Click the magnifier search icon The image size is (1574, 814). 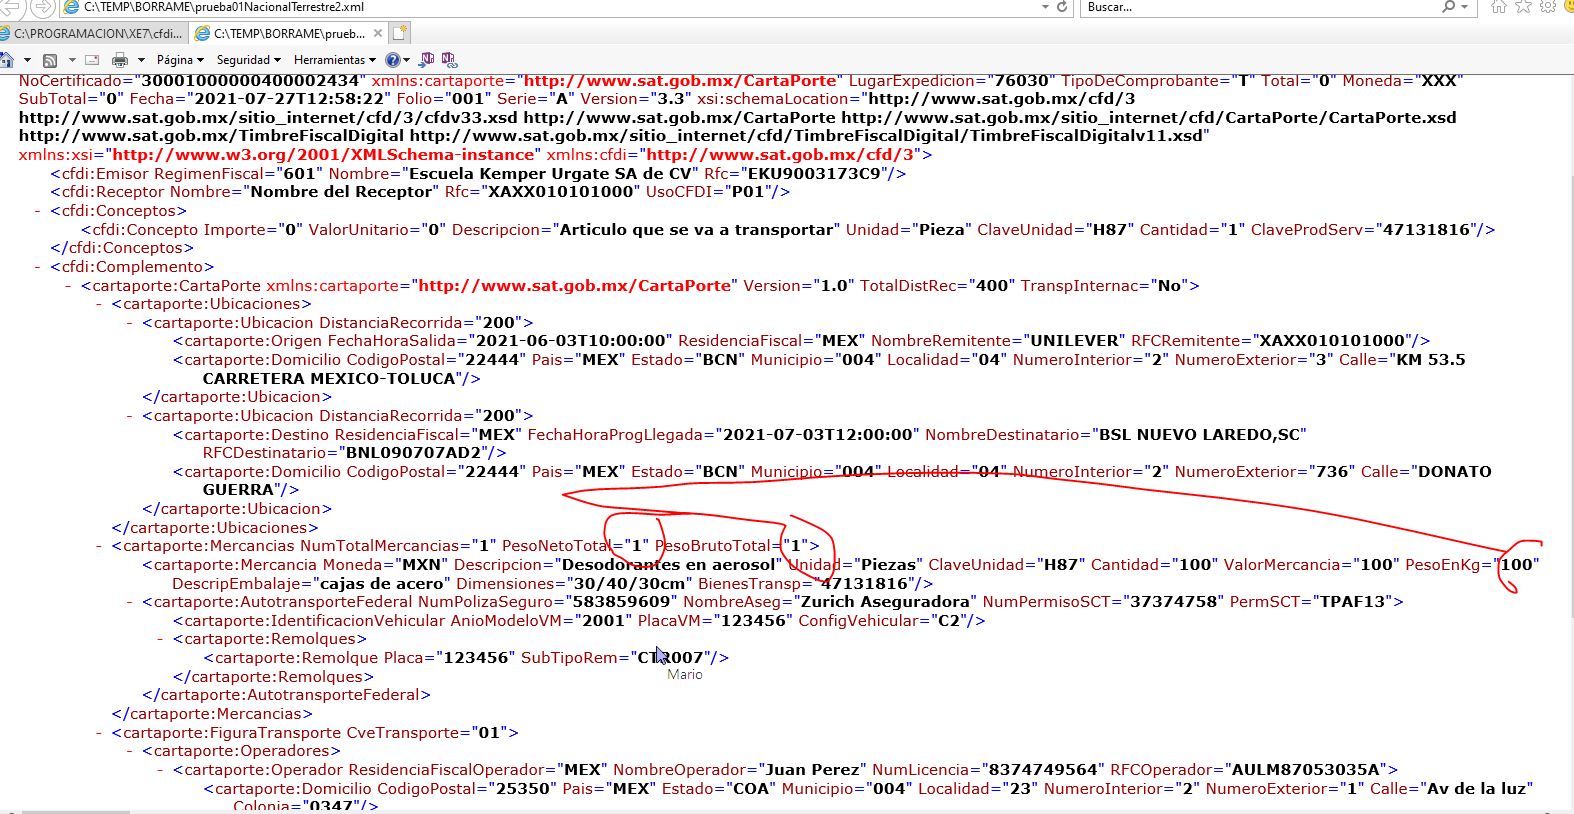(x=1449, y=7)
